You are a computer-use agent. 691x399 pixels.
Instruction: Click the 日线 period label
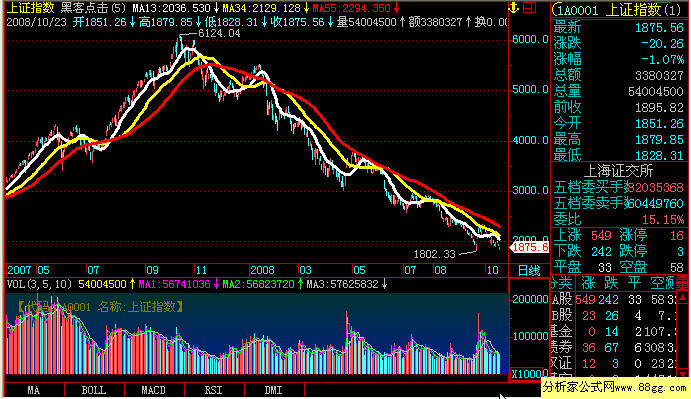pos(529,270)
